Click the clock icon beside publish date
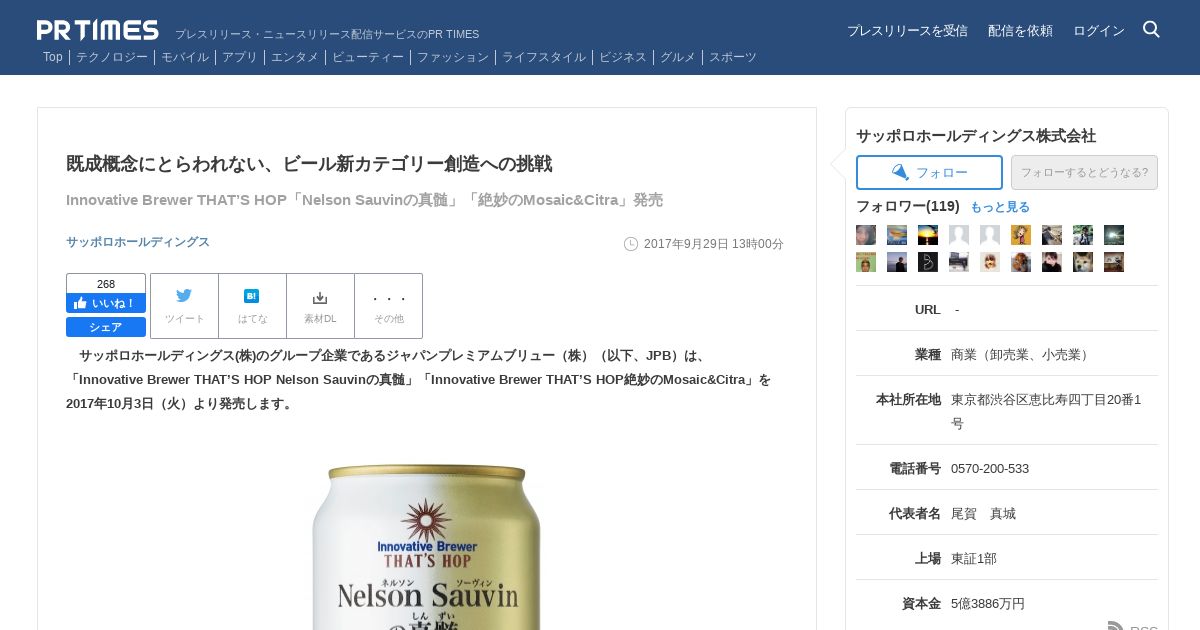 [x=631, y=244]
